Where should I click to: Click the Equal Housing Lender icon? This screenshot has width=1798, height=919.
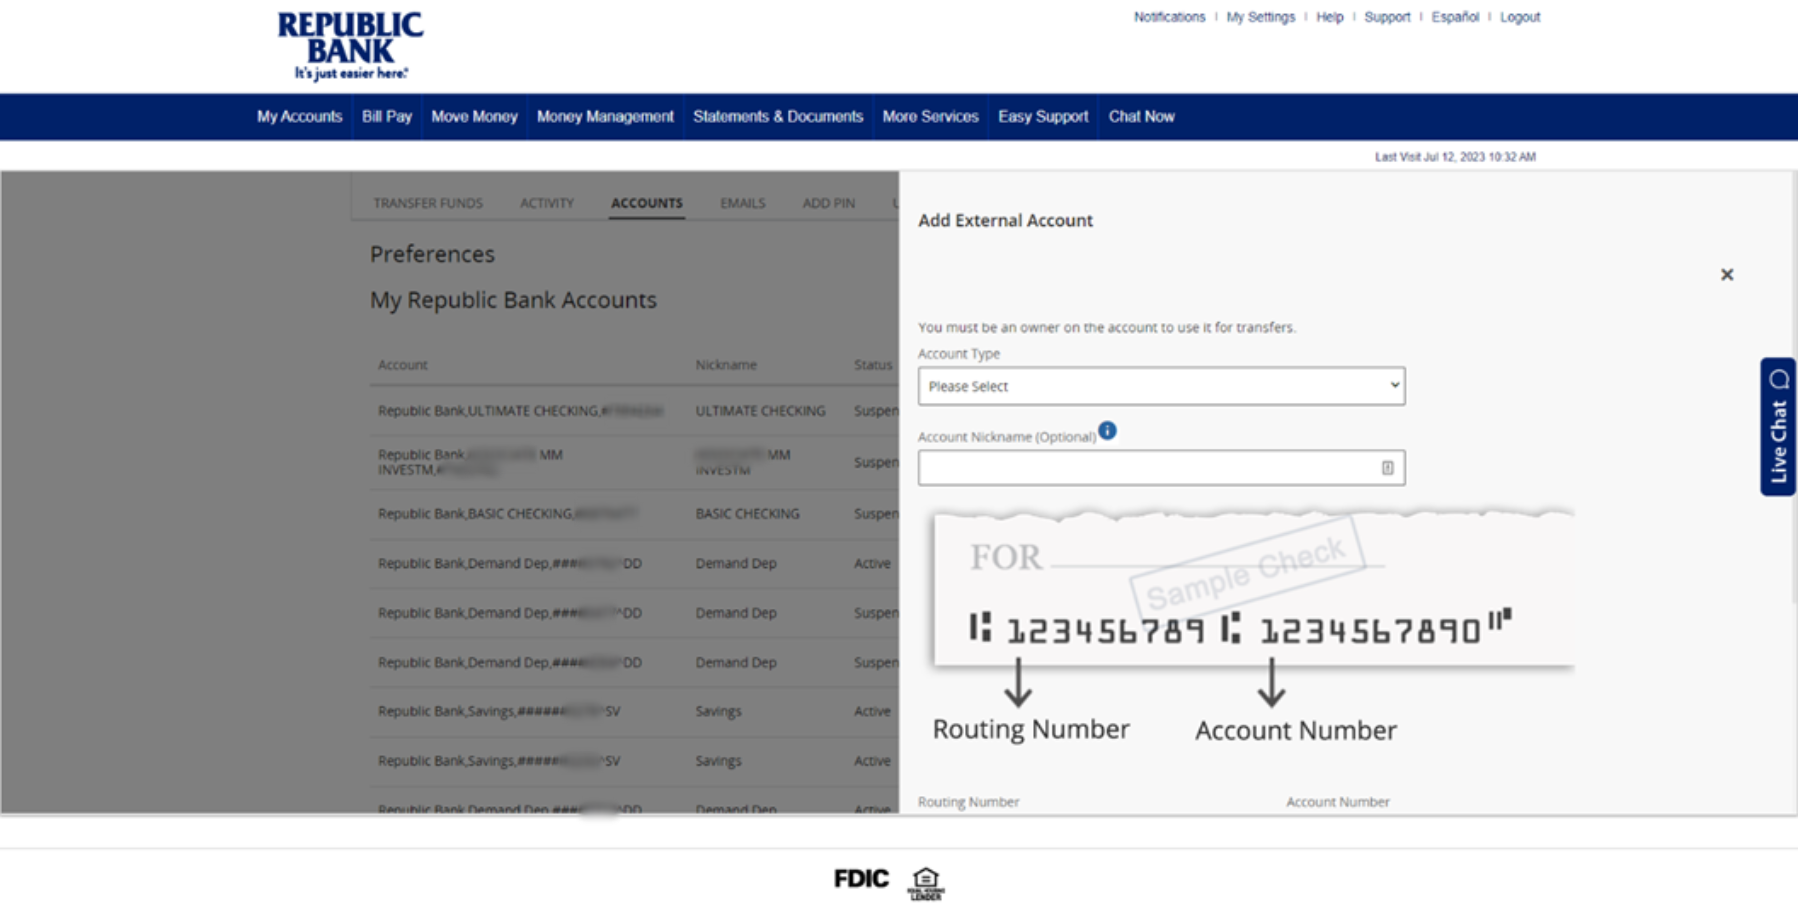coord(926,883)
